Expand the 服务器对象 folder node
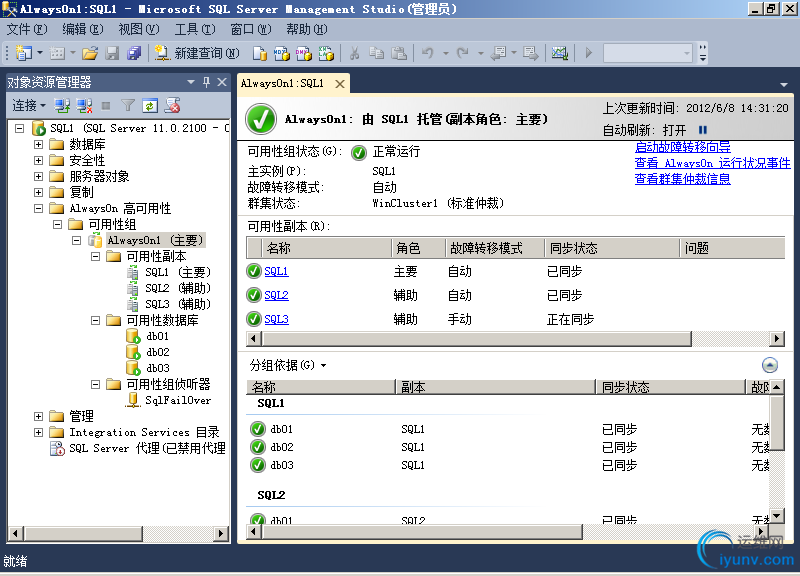Viewport: 800px width, 576px height. [x=38, y=176]
